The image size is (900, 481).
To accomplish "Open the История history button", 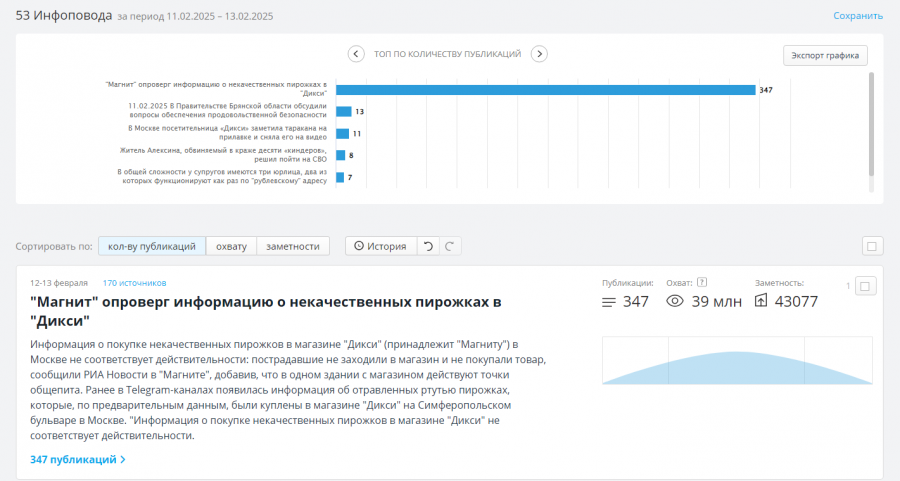I will click(381, 246).
